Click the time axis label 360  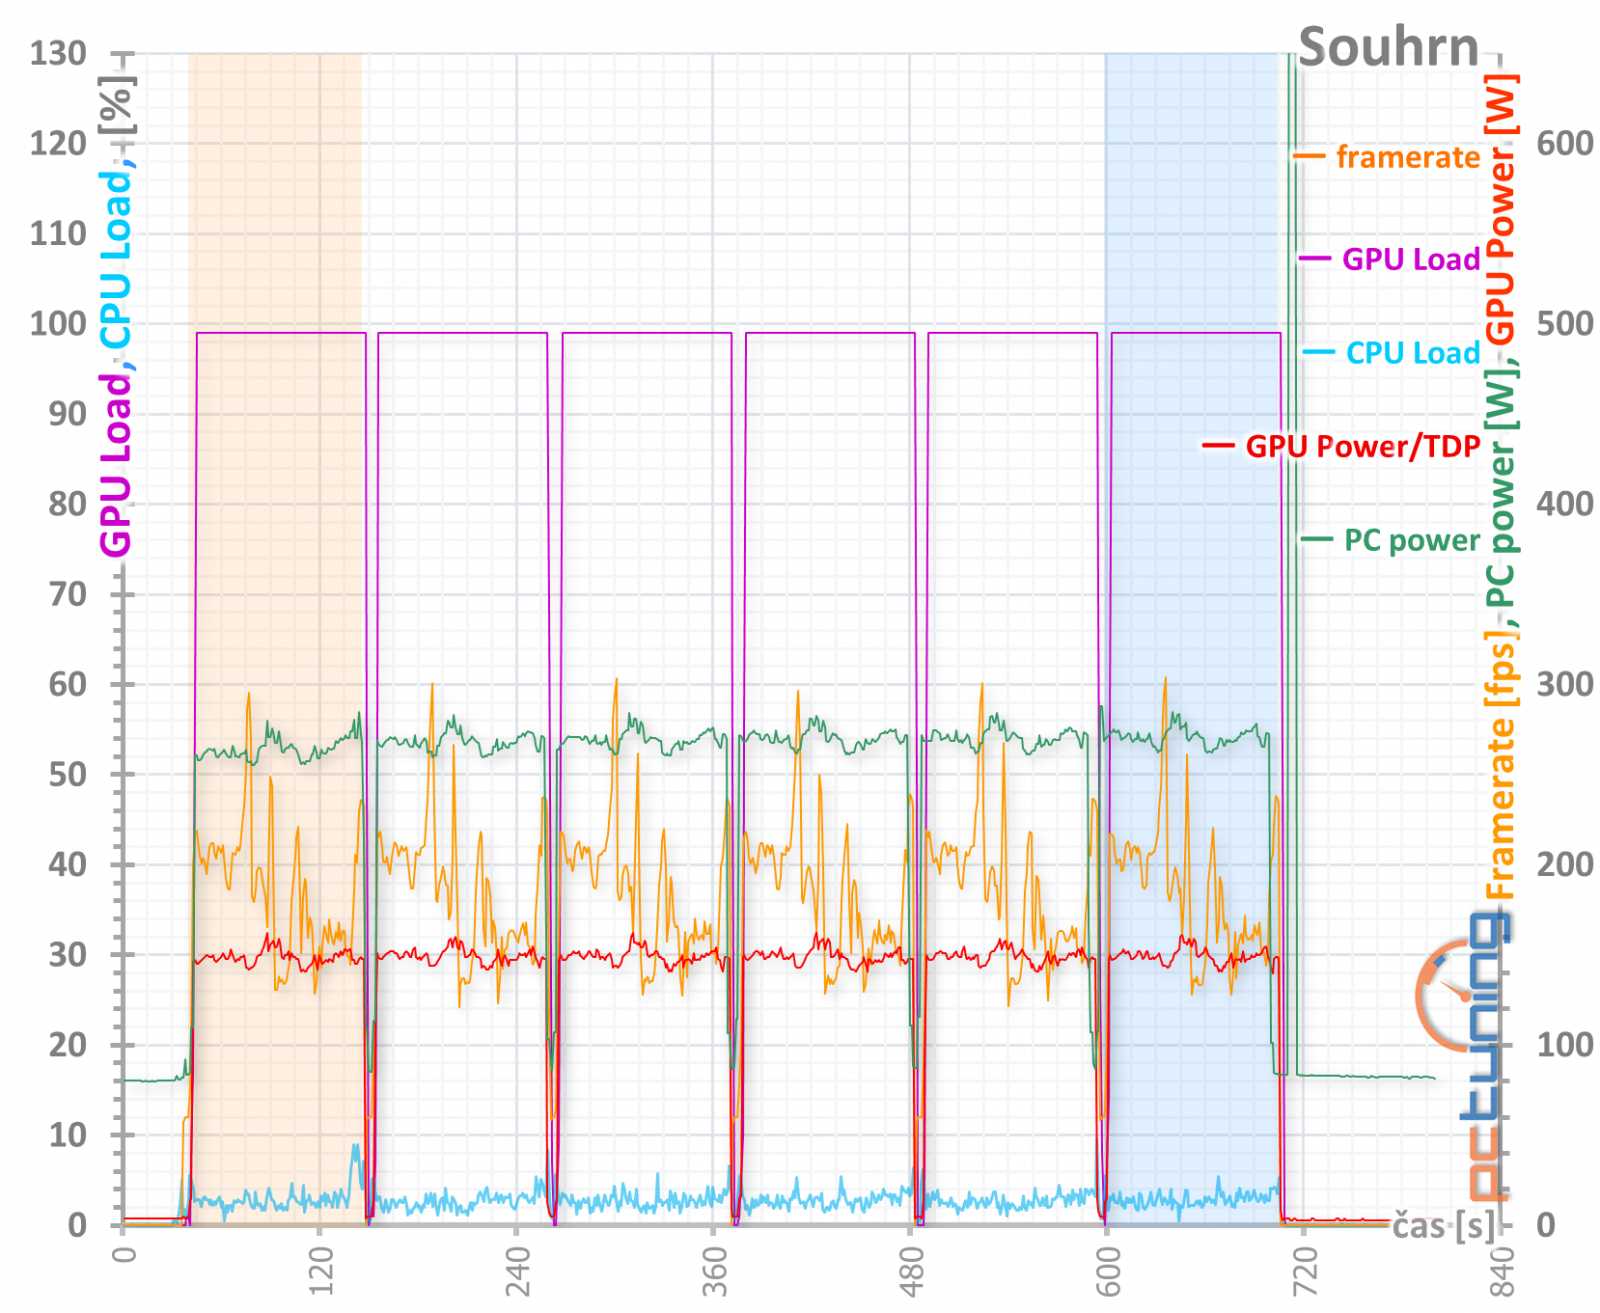[x=714, y=1271]
